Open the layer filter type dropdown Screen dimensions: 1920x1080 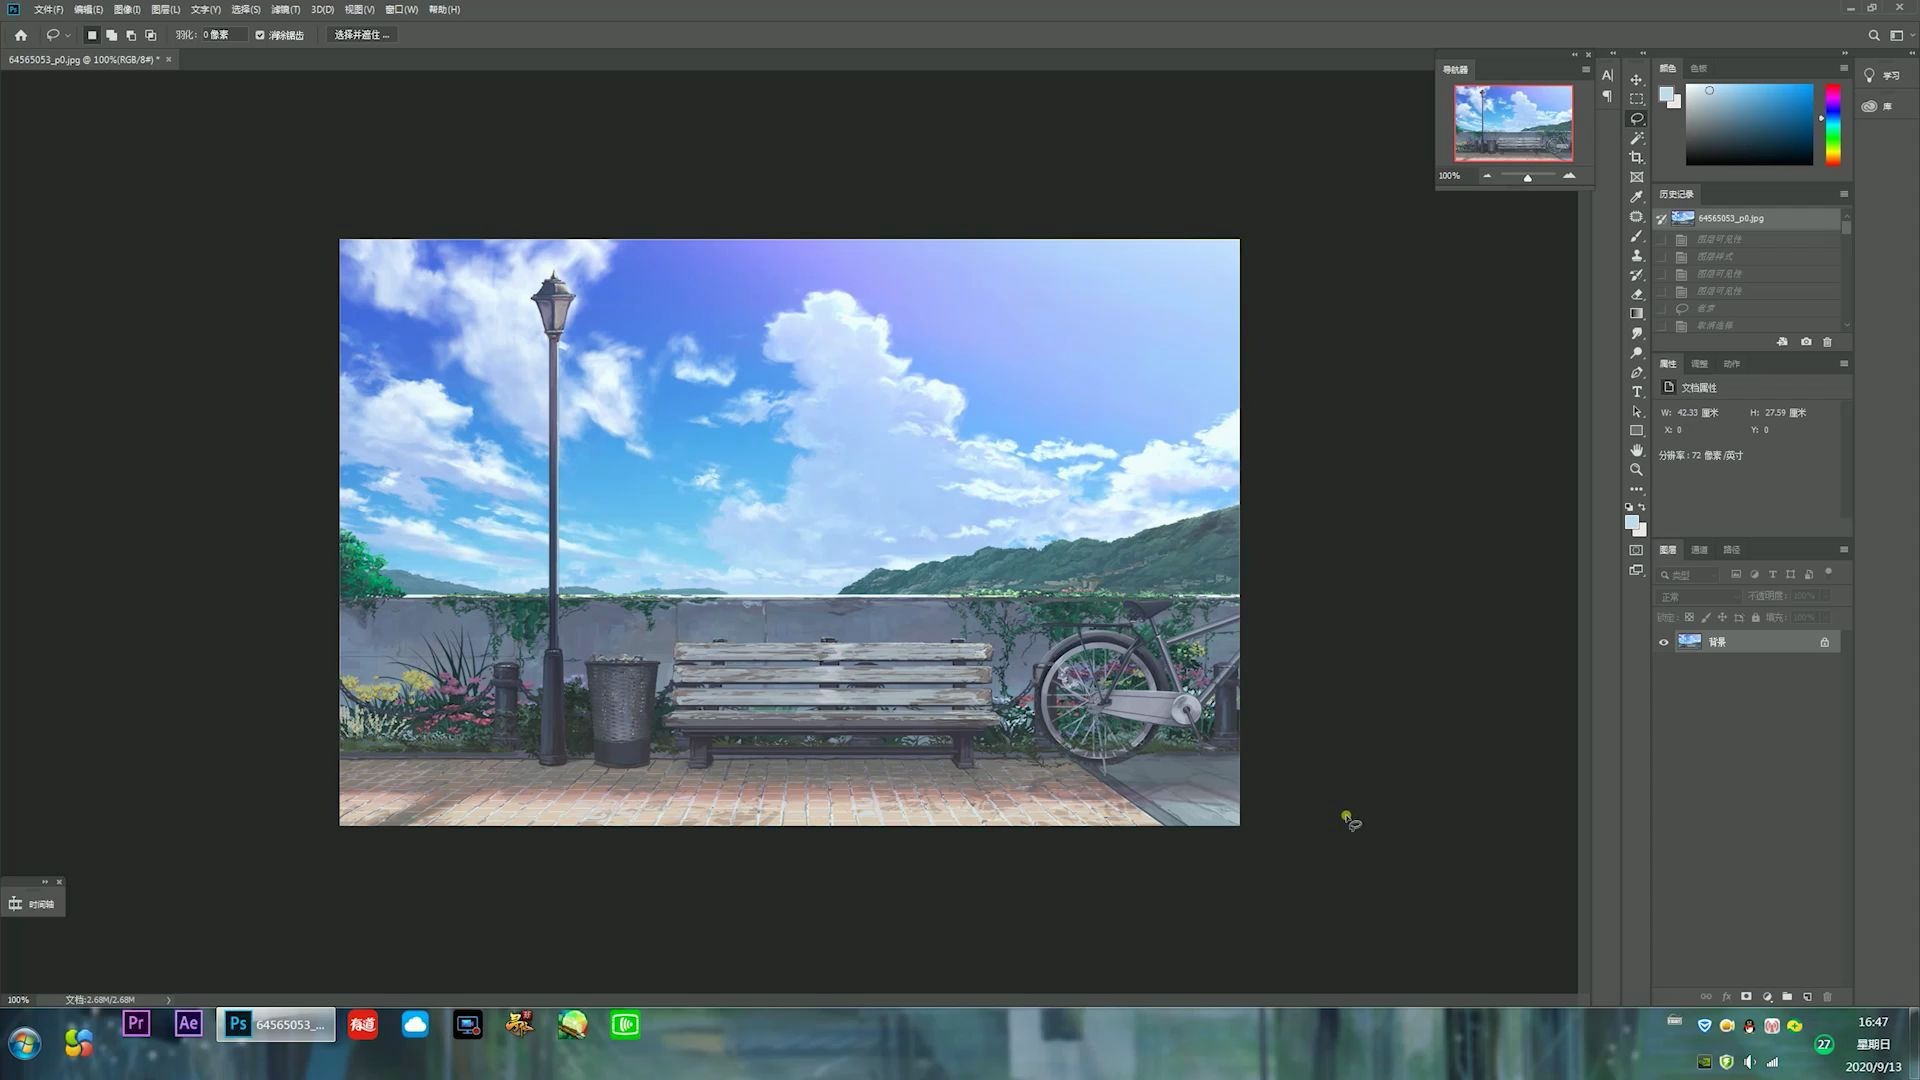click(1689, 575)
